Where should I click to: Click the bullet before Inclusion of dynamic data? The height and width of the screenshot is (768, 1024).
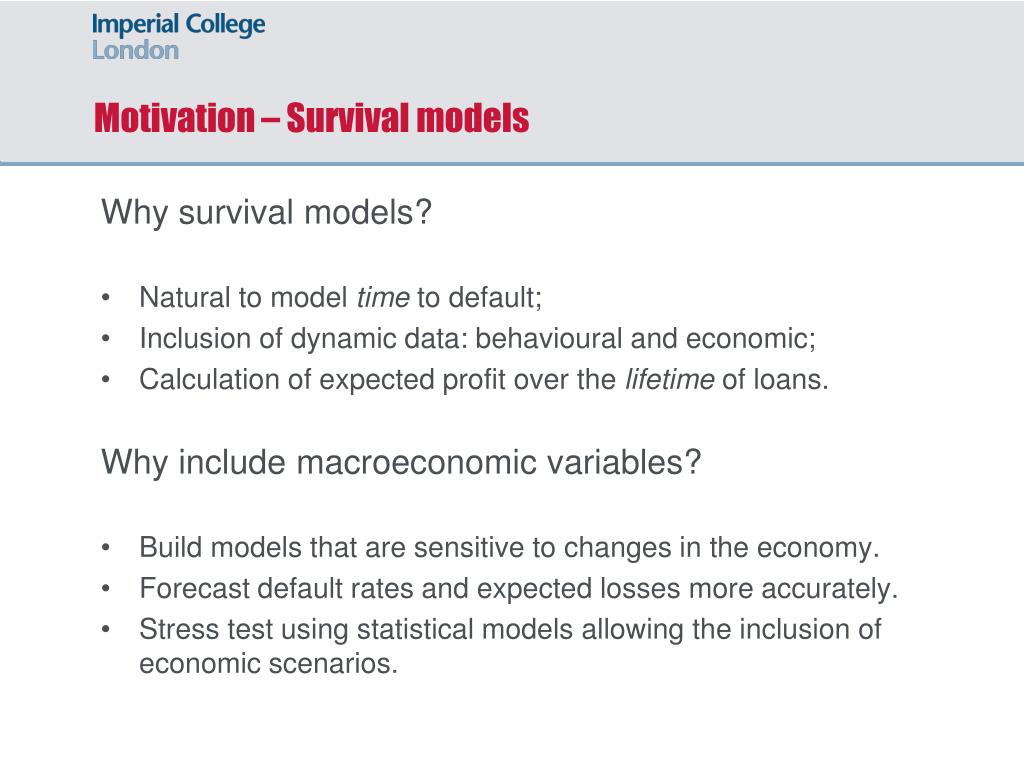[x=106, y=339]
